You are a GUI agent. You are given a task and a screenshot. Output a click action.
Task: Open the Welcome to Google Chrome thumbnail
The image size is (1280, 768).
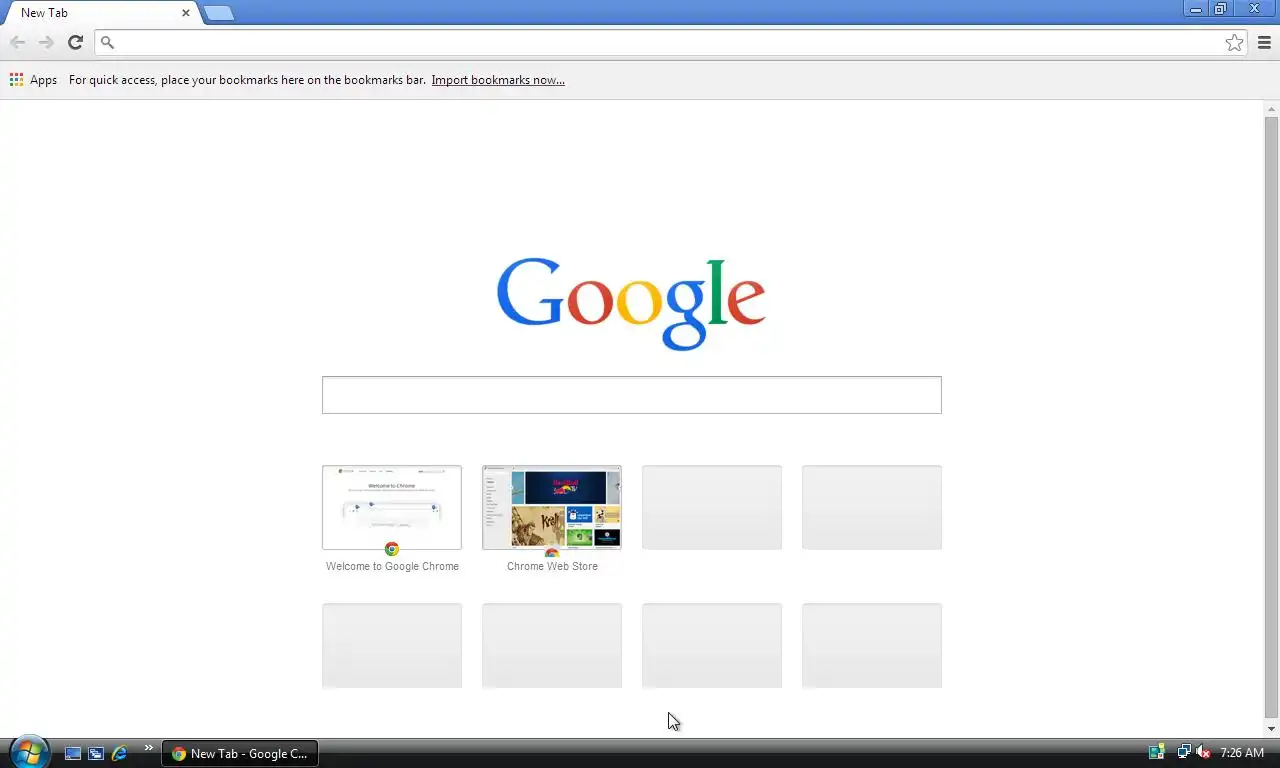pyautogui.click(x=392, y=507)
